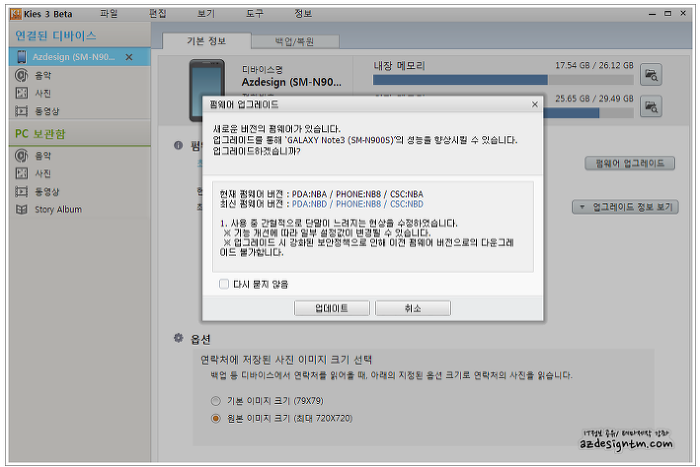700x467 pixels.
Task: Click the 연결된 디바이스 header
Action: 56,36
